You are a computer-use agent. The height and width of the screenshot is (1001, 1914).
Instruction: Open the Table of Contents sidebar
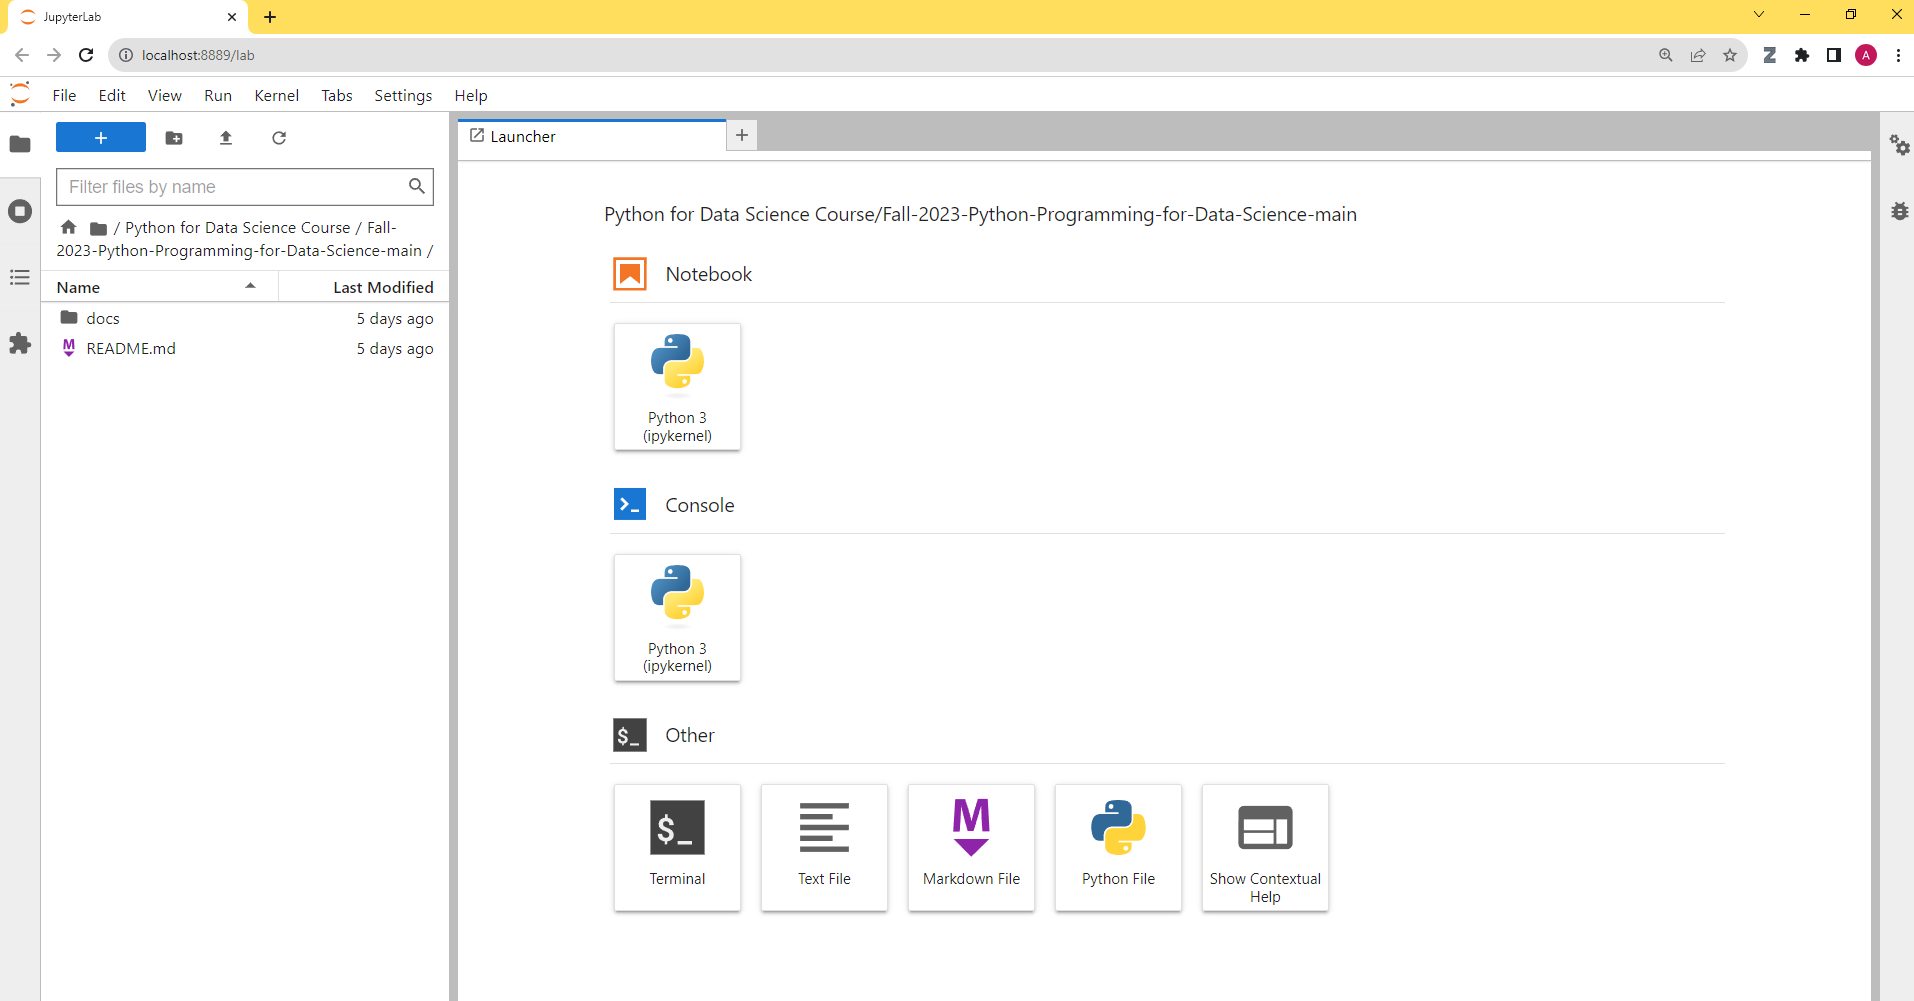coord(20,277)
